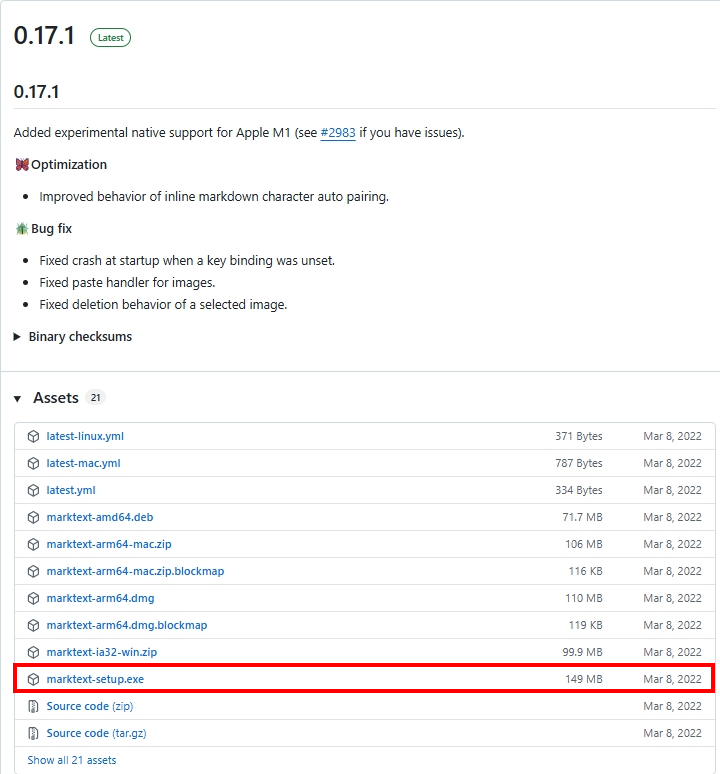This screenshot has width=720, height=774.
Task: Click file icon beside Source code (tar.gz)
Action: click(x=33, y=733)
